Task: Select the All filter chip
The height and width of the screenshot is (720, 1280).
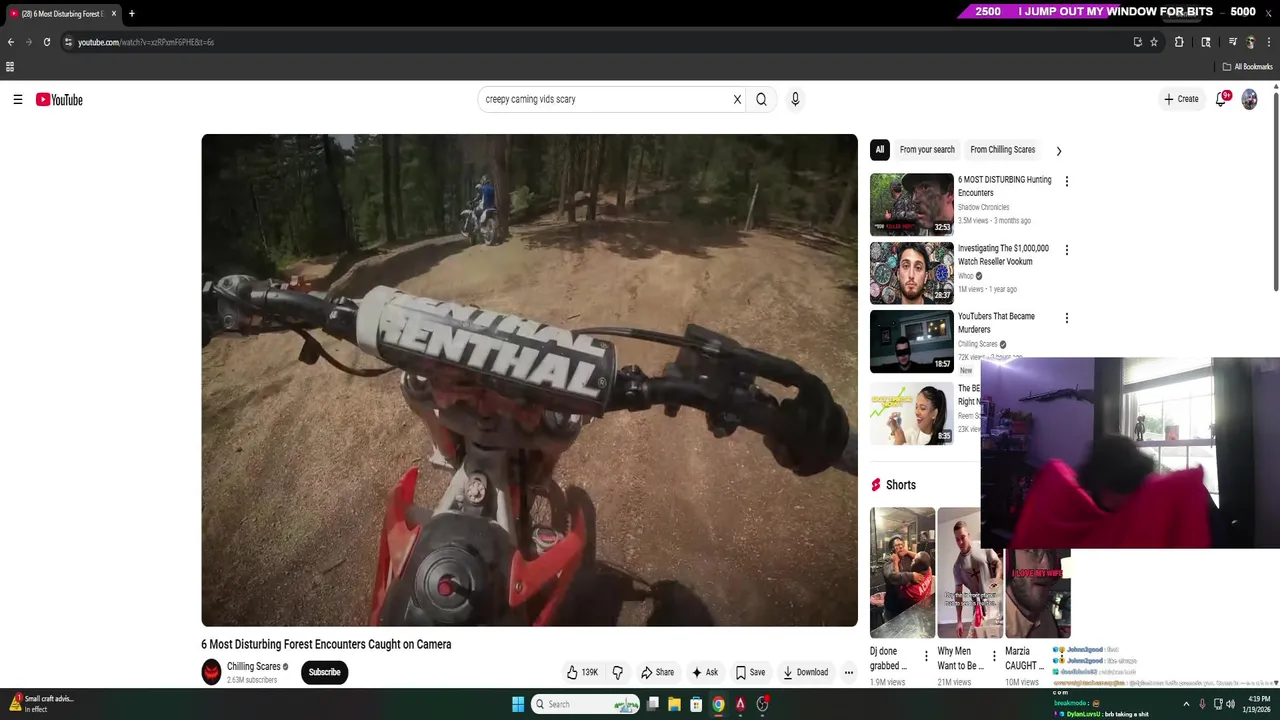Action: point(880,150)
